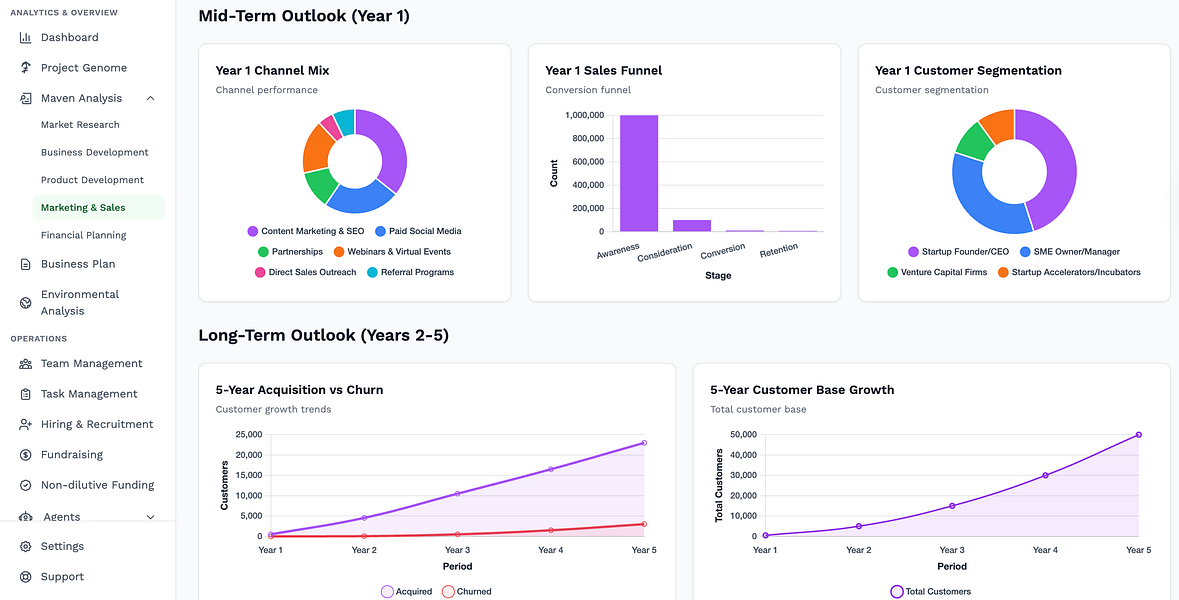Select the Environmental Analysis globe icon
1179x600 pixels.
[26, 303]
